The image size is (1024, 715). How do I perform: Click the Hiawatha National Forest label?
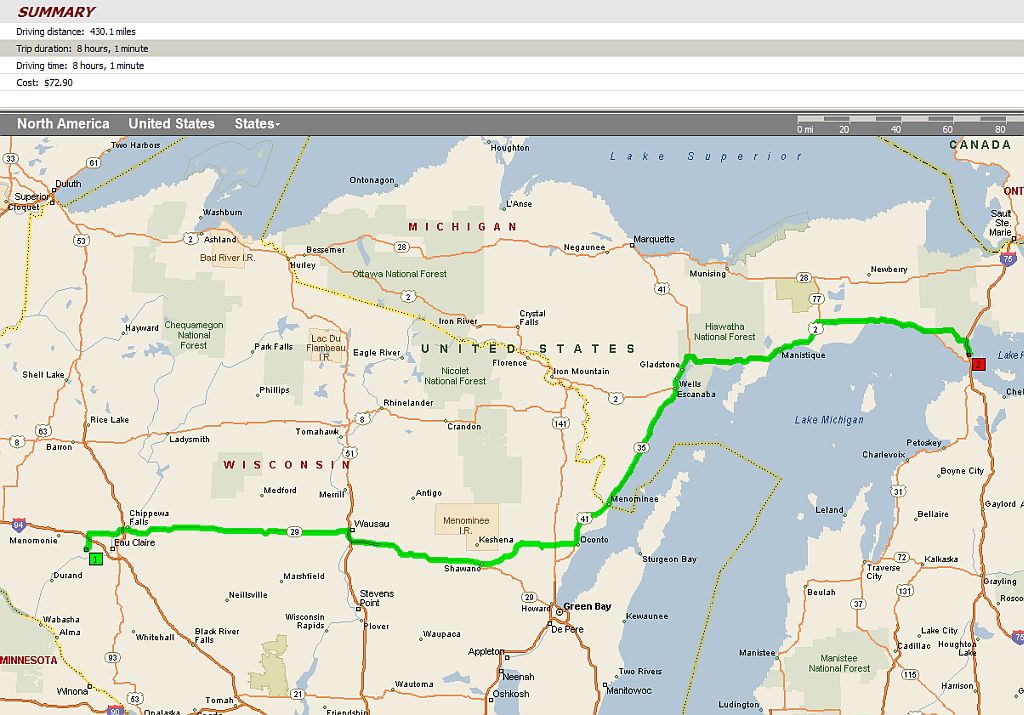[724, 332]
